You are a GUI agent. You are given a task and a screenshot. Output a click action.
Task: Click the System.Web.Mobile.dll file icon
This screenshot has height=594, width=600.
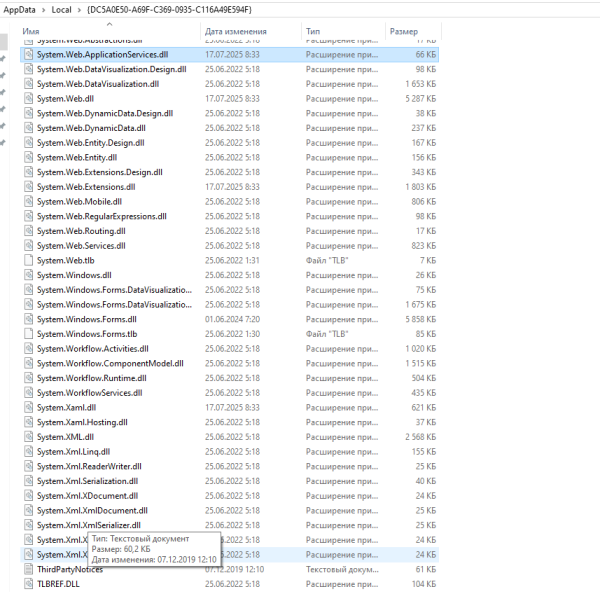tap(28, 201)
